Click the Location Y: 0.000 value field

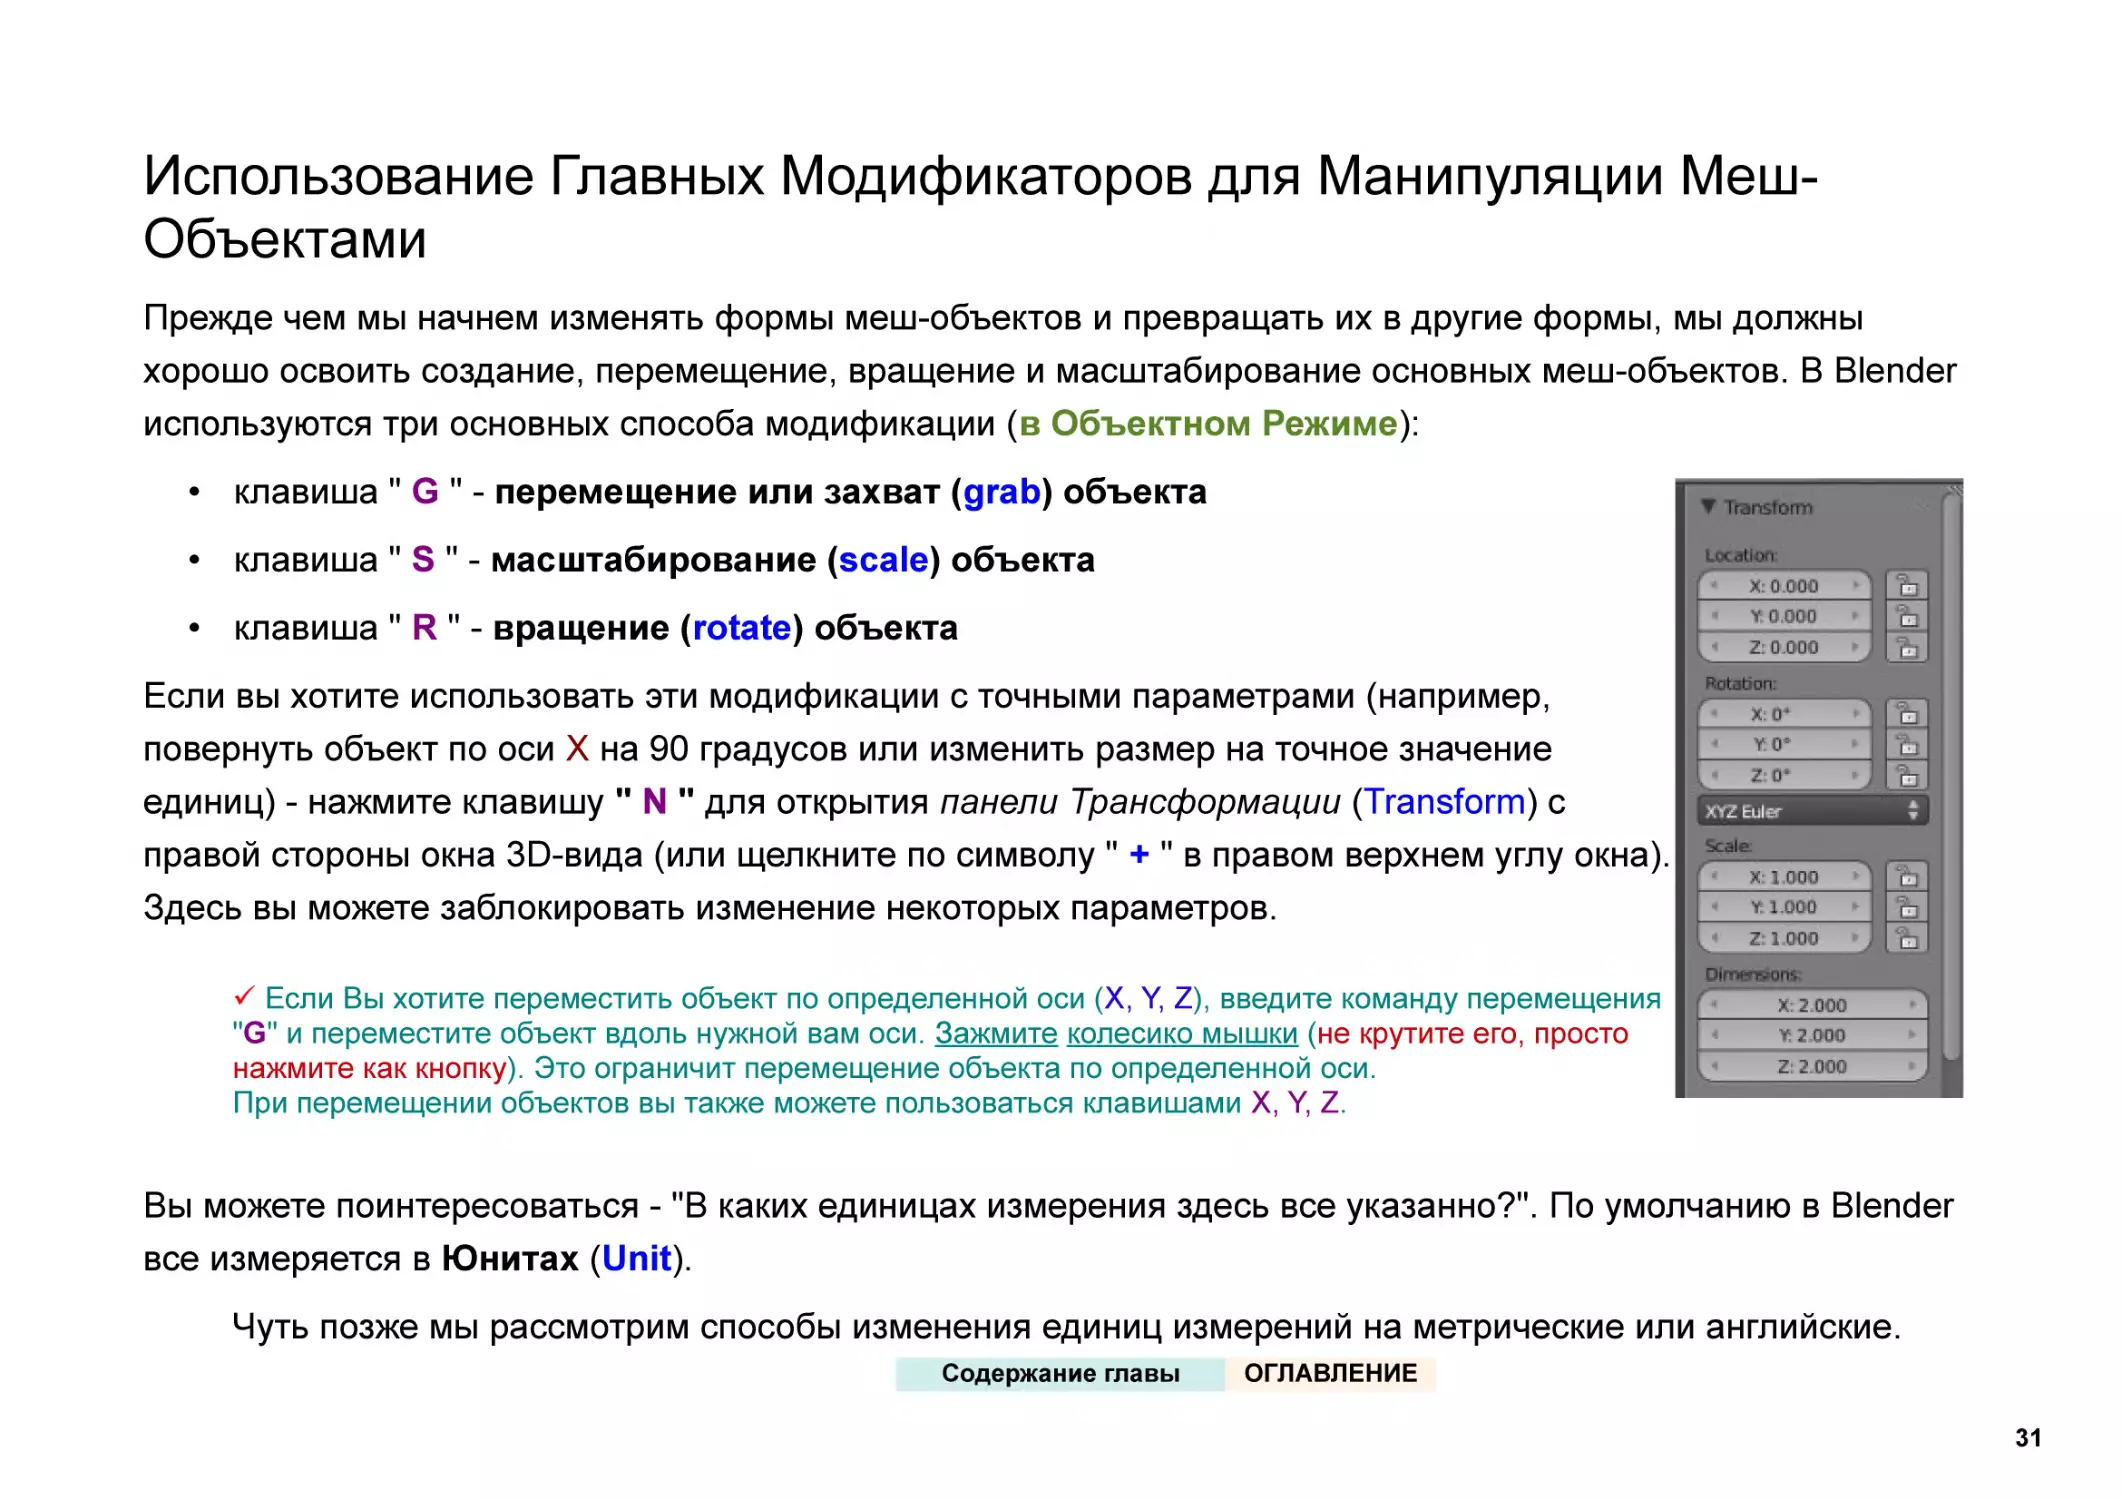[x=1784, y=616]
